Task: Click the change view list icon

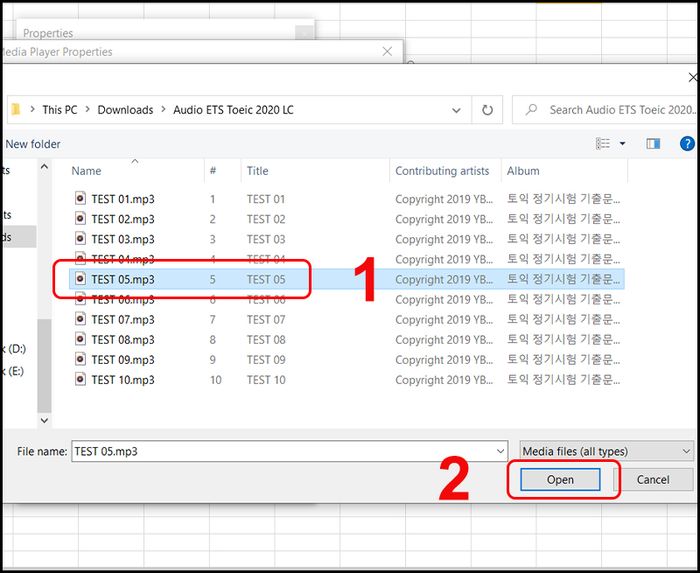Action: pos(603,144)
